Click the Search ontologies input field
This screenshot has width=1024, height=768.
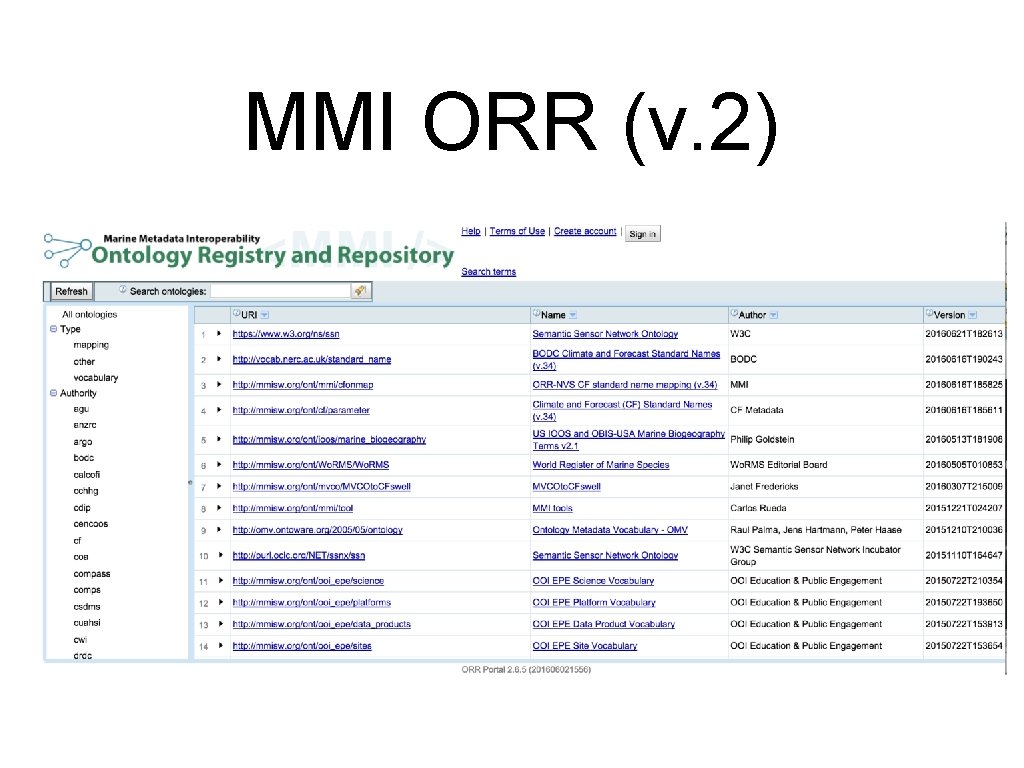coord(281,291)
